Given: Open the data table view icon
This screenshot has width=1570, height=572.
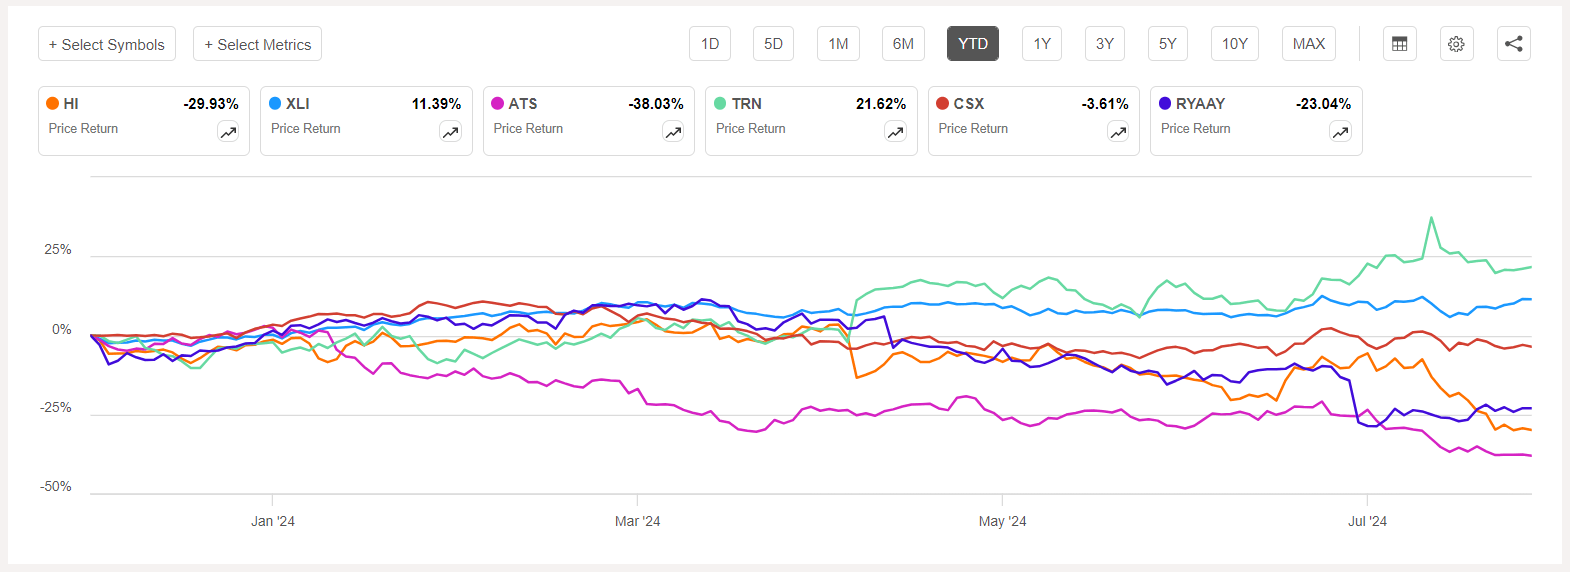Looking at the screenshot, I should (1399, 44).
